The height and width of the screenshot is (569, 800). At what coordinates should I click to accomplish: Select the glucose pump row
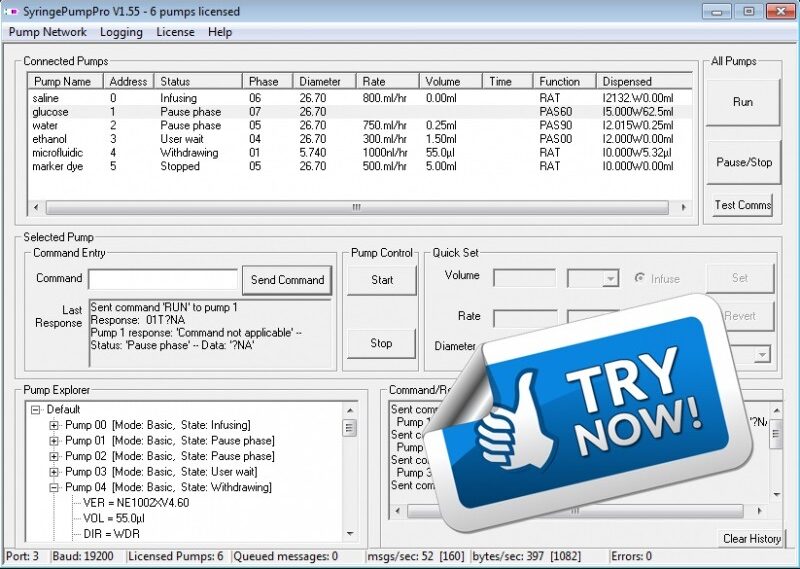359,112
